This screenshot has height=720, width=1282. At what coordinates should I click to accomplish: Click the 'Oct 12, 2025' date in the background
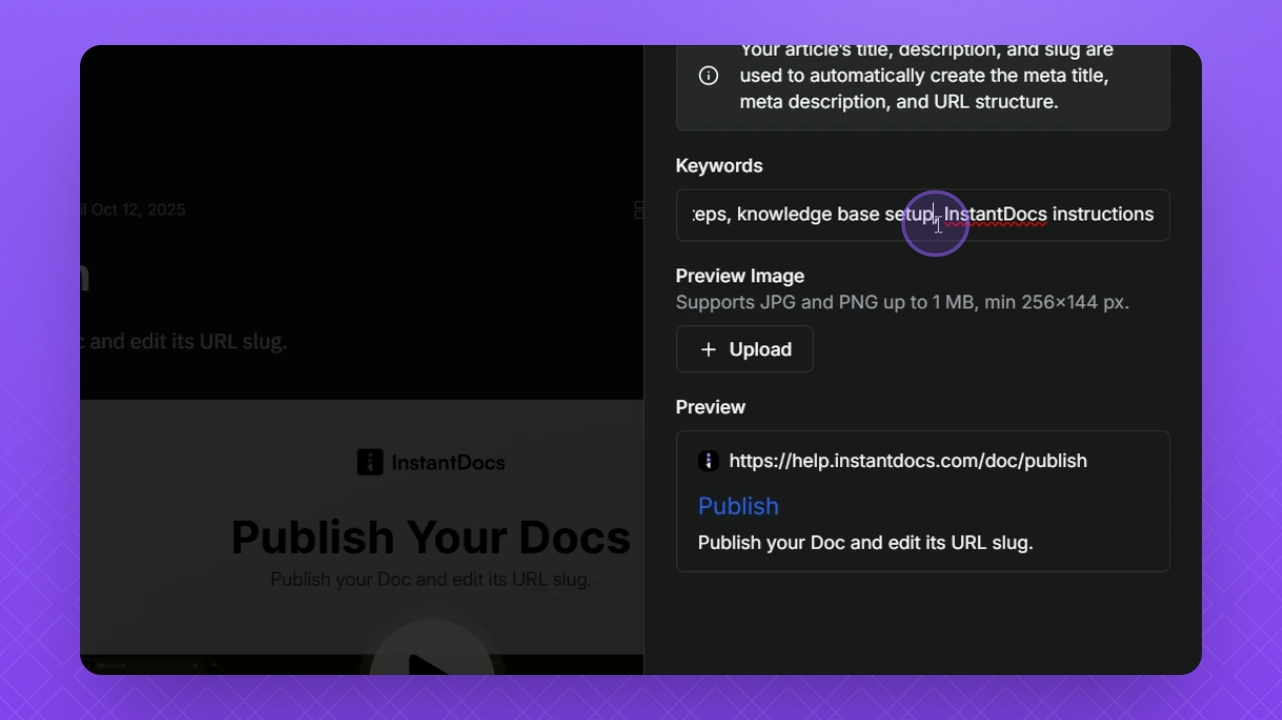tap(138, 210)
